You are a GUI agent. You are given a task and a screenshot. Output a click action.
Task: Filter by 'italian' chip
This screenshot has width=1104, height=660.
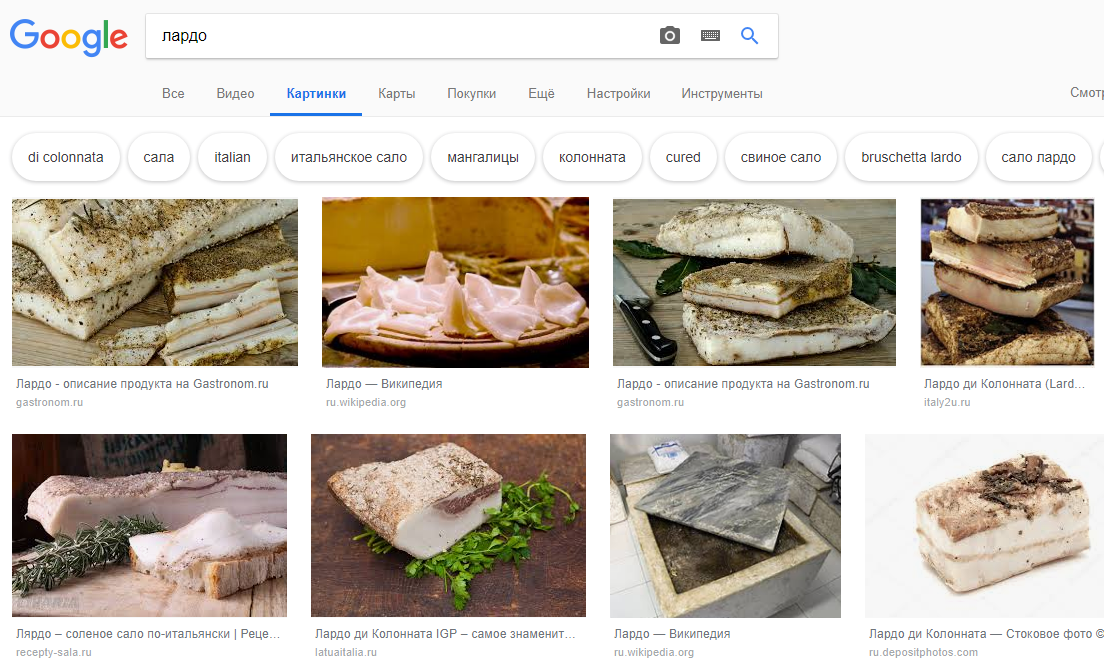(x=232, y=157)
